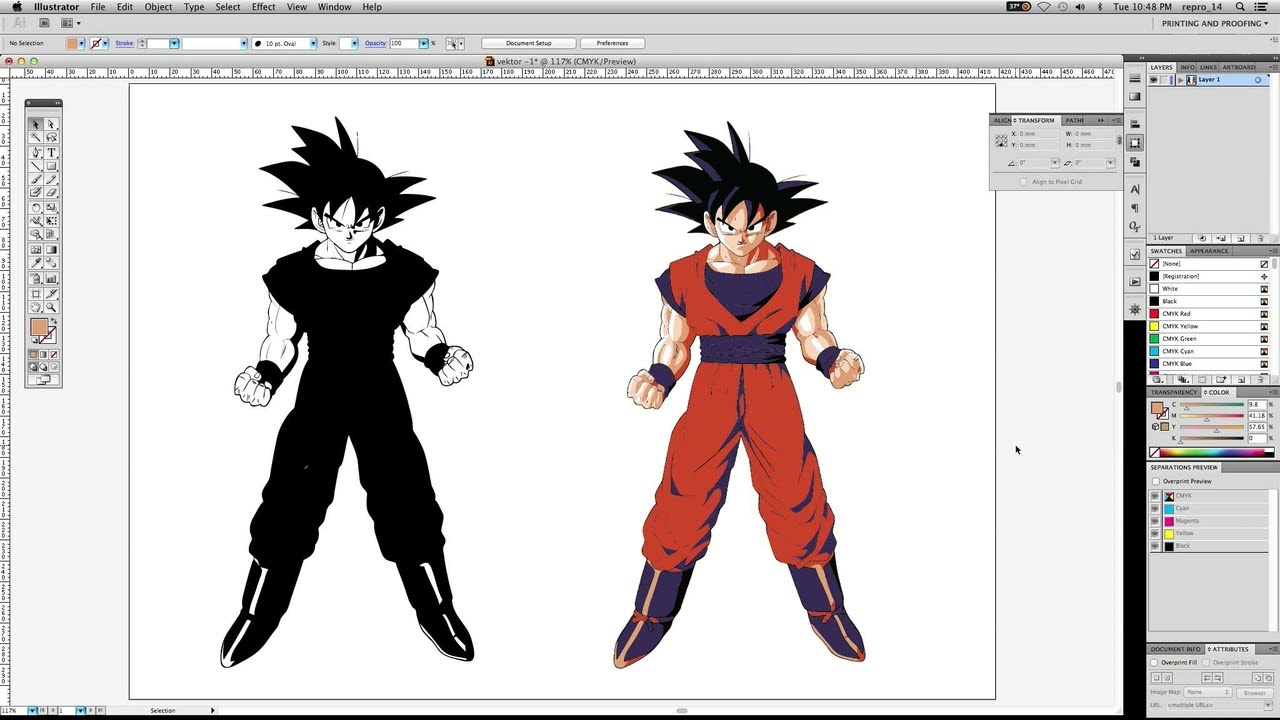Click the Preferences button
This screenshot has width=1280, height=720.
pos(612,43)
